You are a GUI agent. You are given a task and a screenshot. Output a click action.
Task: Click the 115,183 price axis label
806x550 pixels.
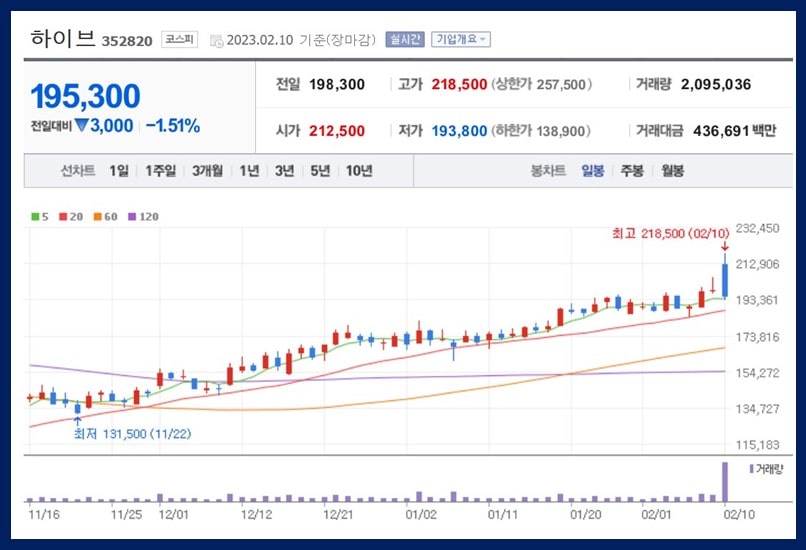pyautogui.click(x=758, y=445)
